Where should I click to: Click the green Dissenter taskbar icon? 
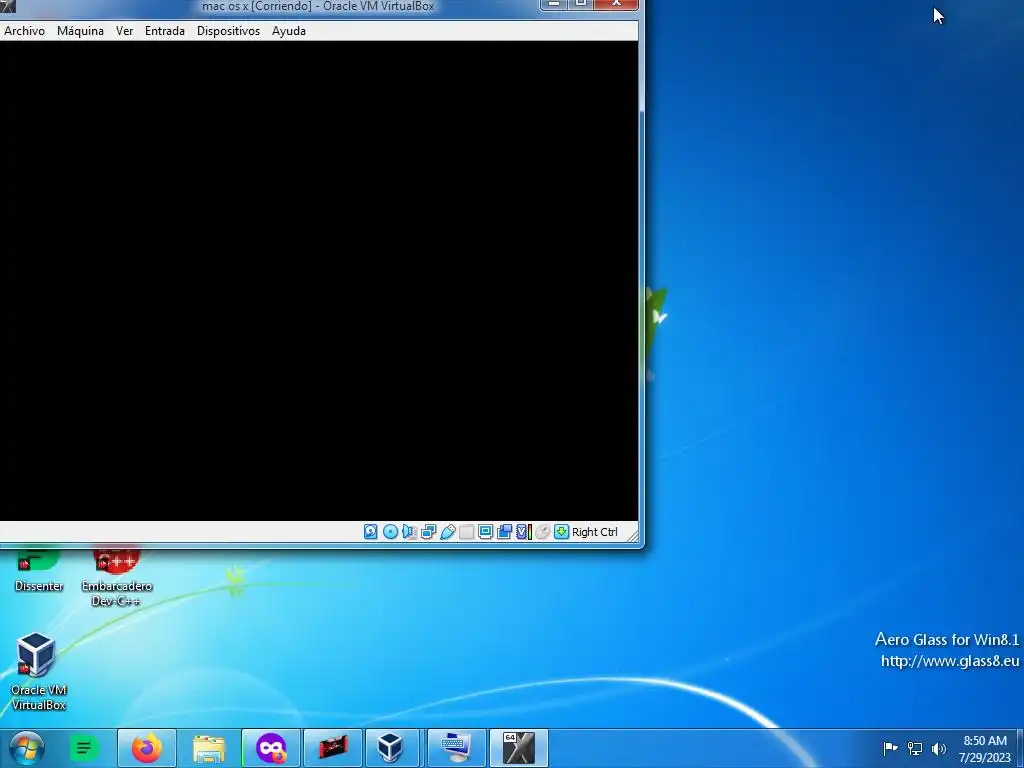pyautogui.click(x=84, y=748)
